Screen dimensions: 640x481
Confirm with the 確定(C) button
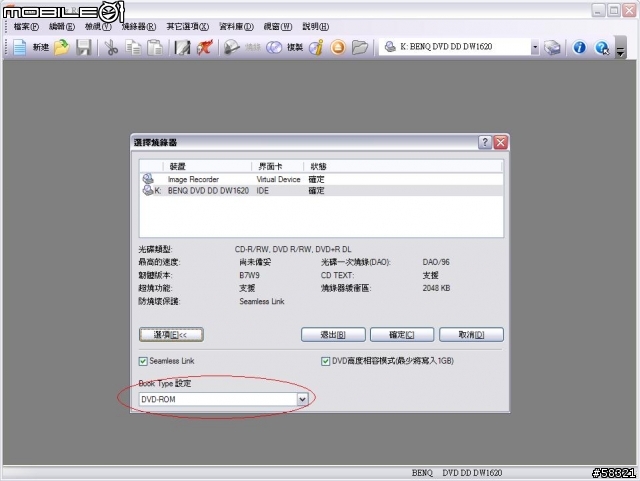click(x=402, y=335)
